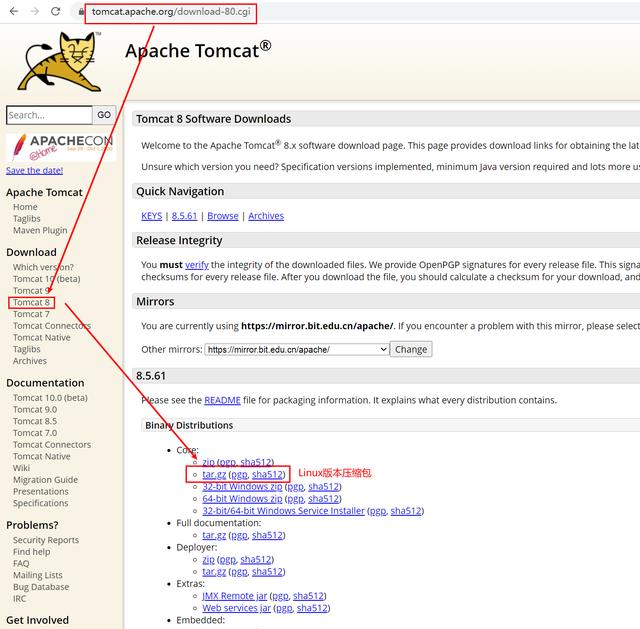Image resolution: width=640 pixels, height=629 pixels.
Task: Open Tomcat 7.0 documentation
Action: (x=35, y=433)
